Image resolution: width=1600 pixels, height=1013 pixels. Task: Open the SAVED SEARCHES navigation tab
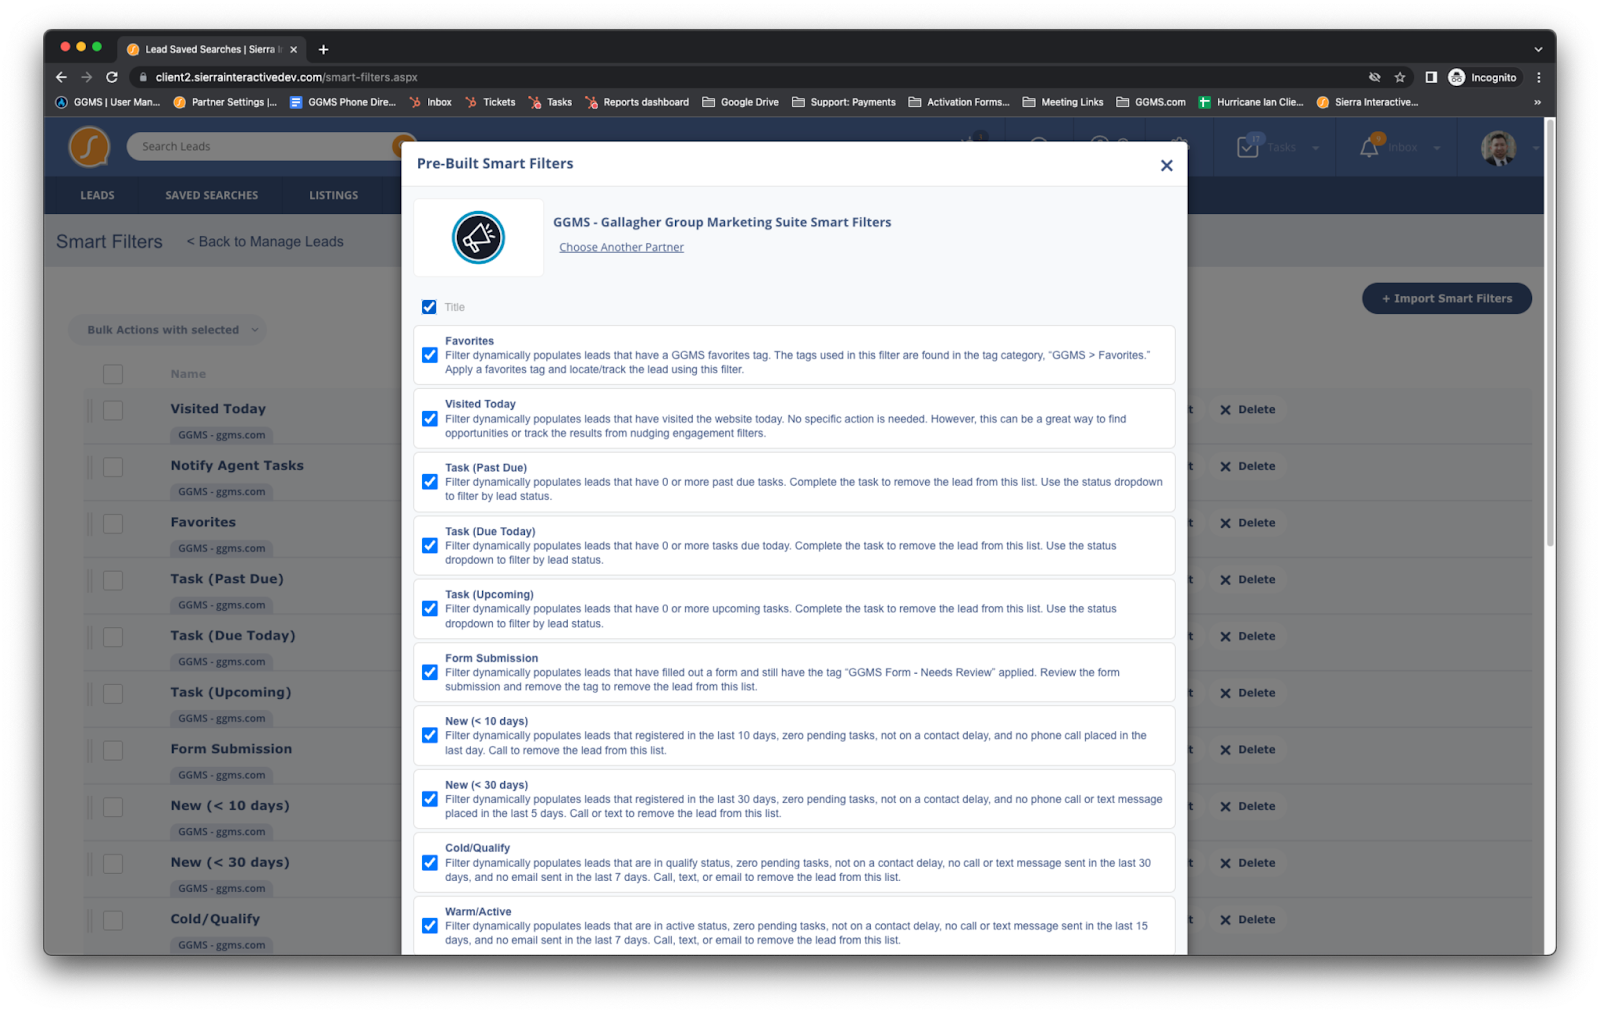[212, 196]
